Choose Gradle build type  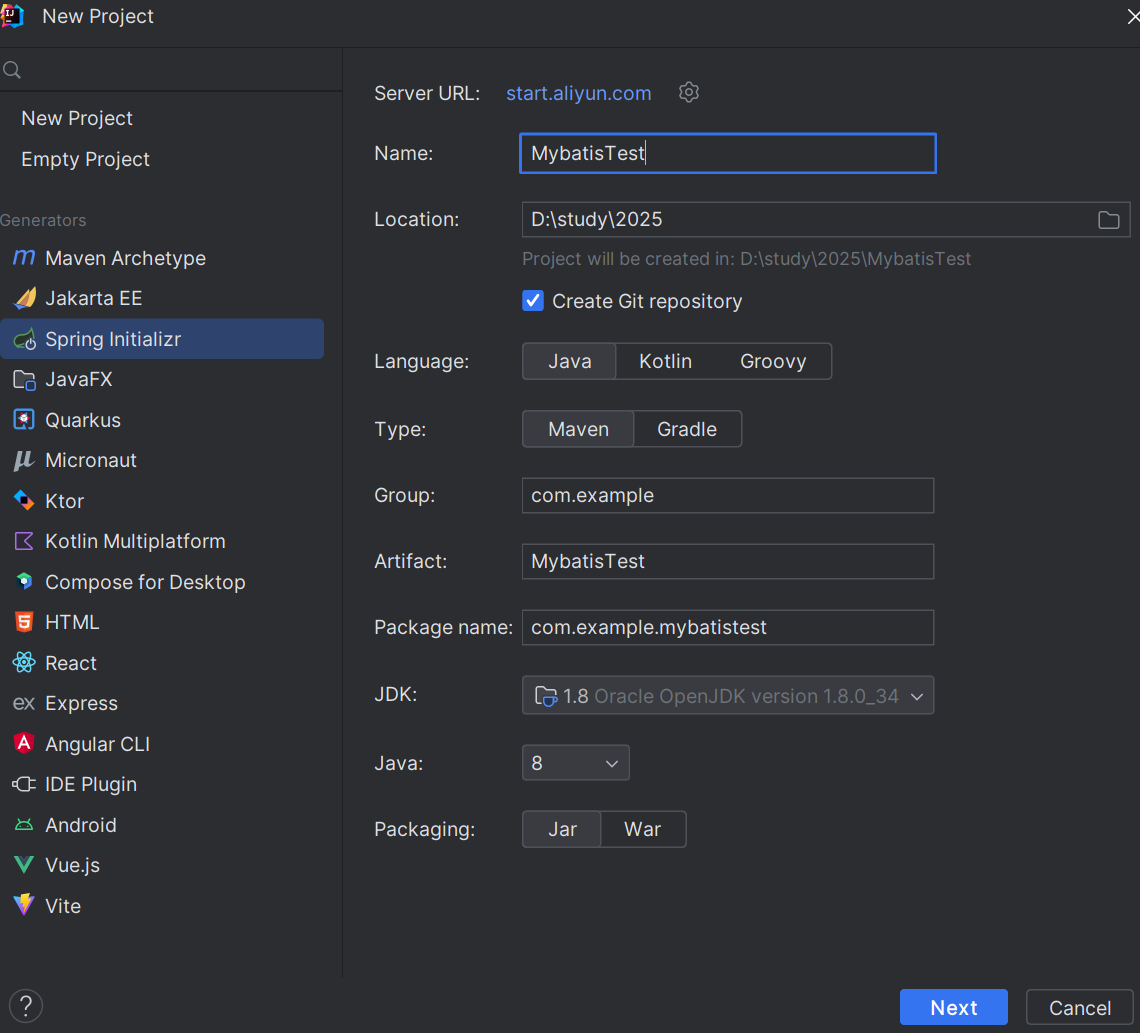click(x=687, y=429)
